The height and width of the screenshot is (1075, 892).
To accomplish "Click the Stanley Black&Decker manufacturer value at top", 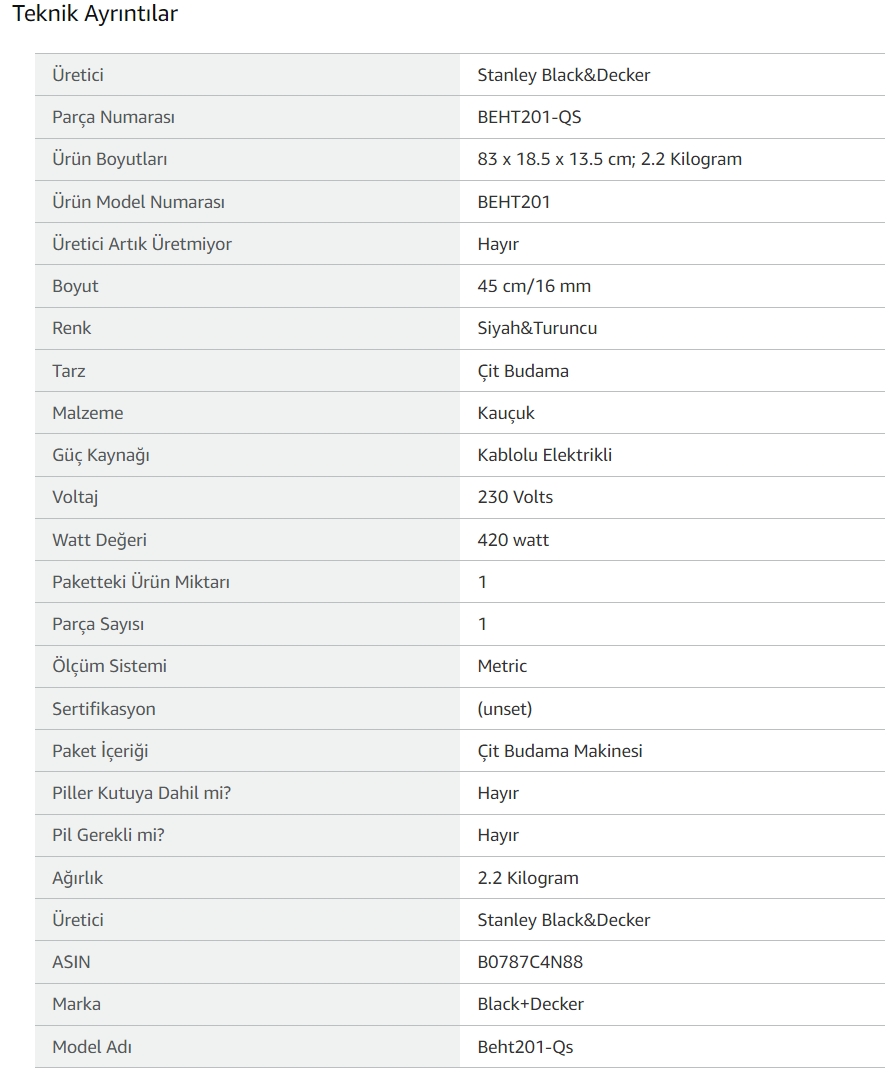I will coord(564,75).
